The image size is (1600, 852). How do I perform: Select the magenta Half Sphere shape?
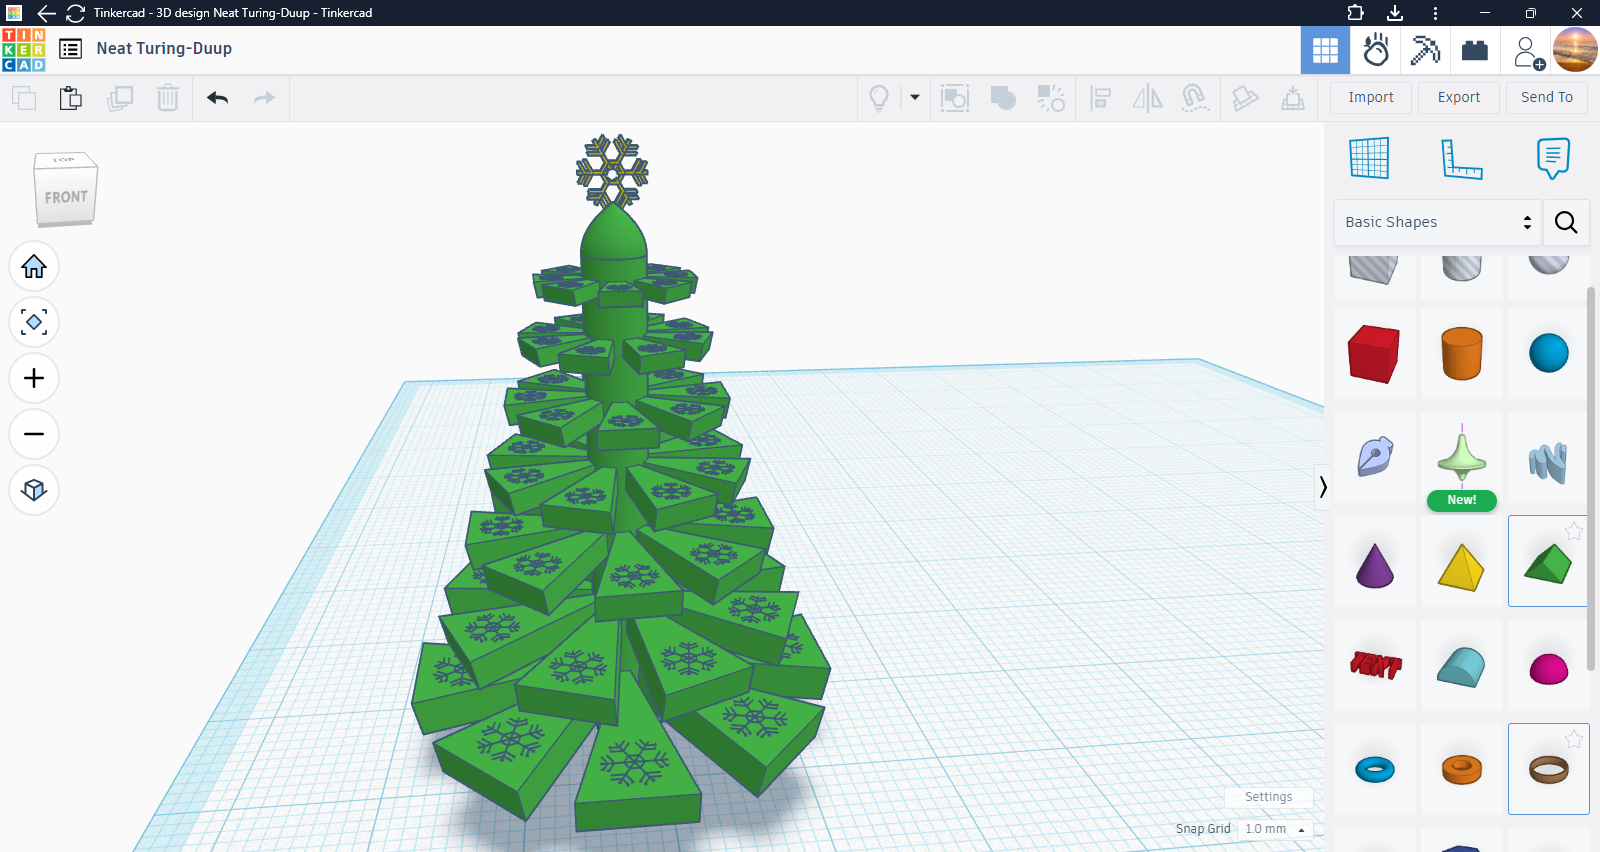tap(1549, 666)
